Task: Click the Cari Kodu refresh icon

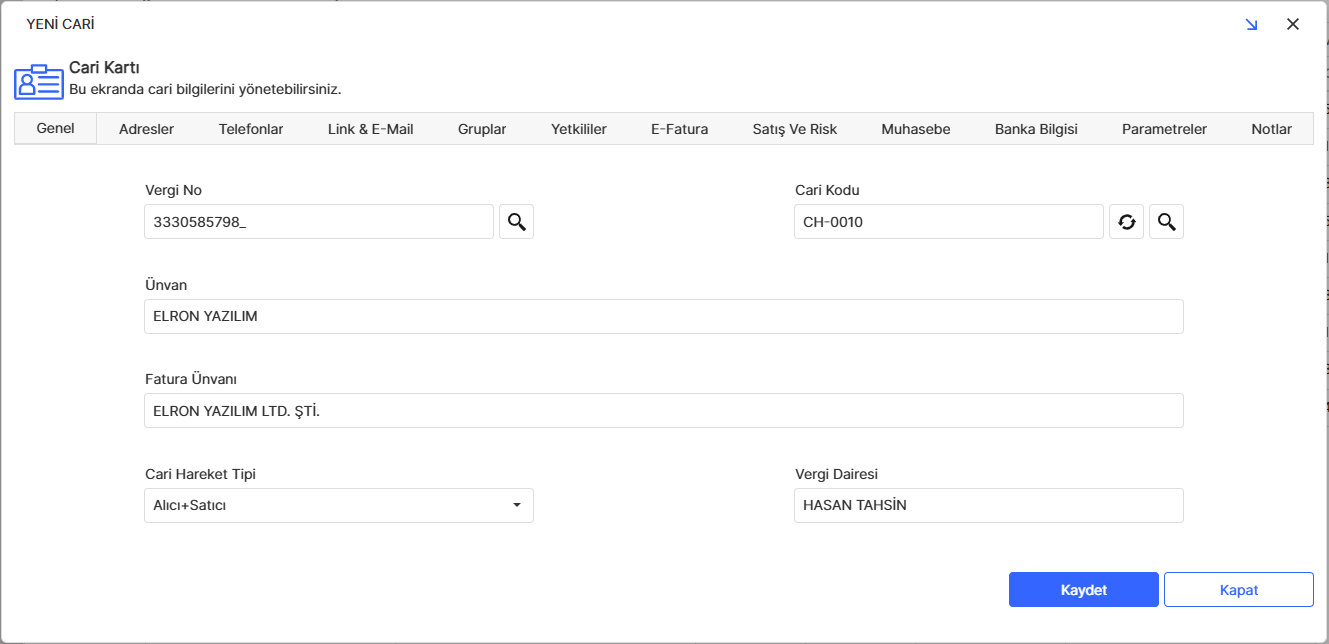Action: pos(1126,222)
